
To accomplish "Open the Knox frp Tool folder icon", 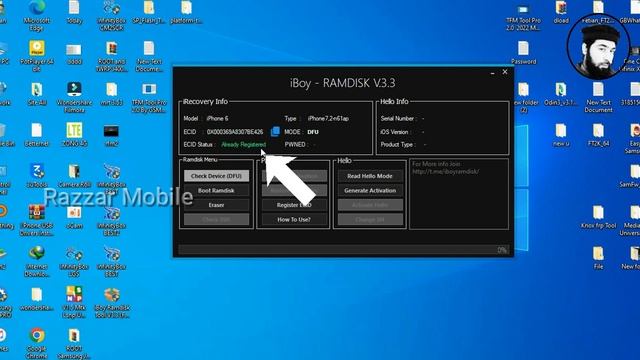I will pyautogui.click(x=598, y=217).
